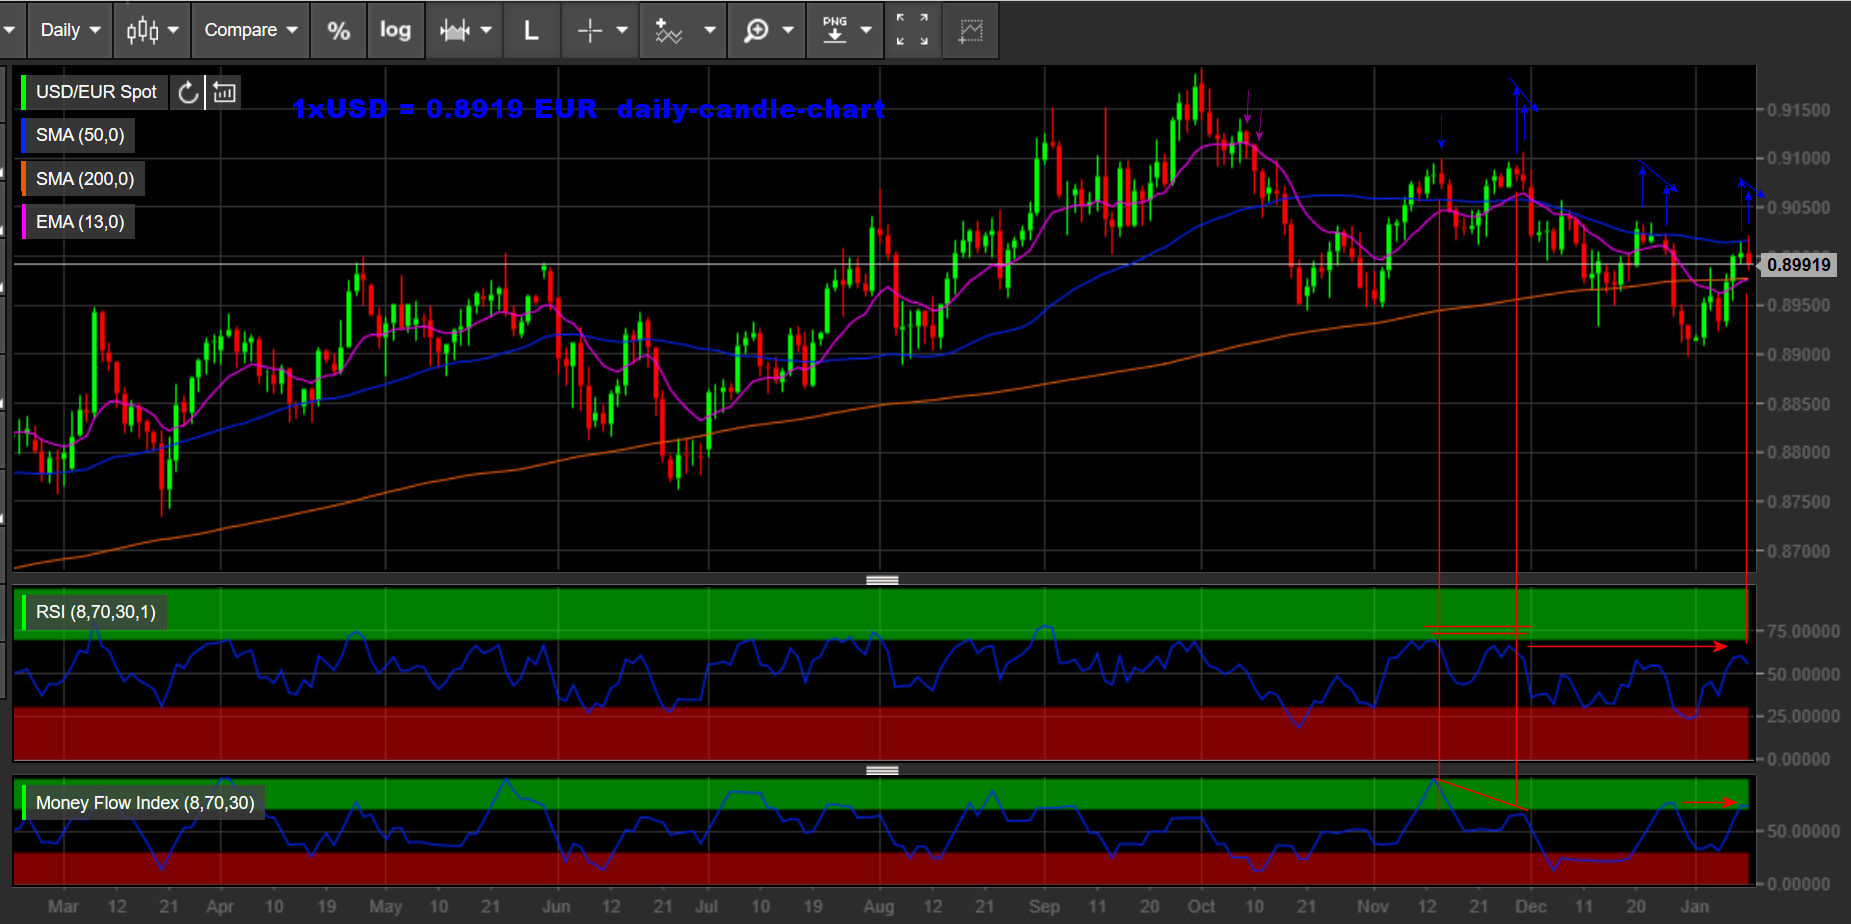Image resolution: width=1851 pixels, height=924 pixels.
Task: Click the add indicator/study icon
Action: click(x=668, y=30)
